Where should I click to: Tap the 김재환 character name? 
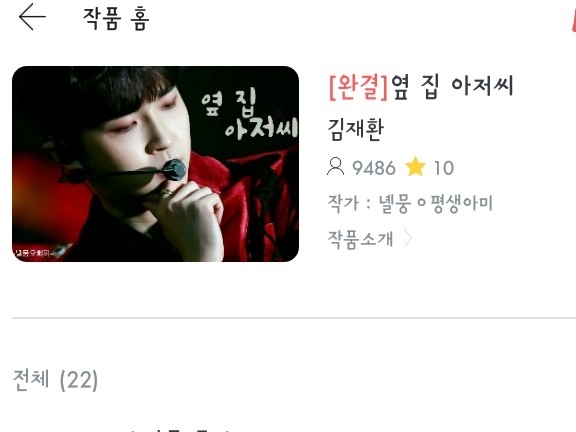tap(356, 129)
